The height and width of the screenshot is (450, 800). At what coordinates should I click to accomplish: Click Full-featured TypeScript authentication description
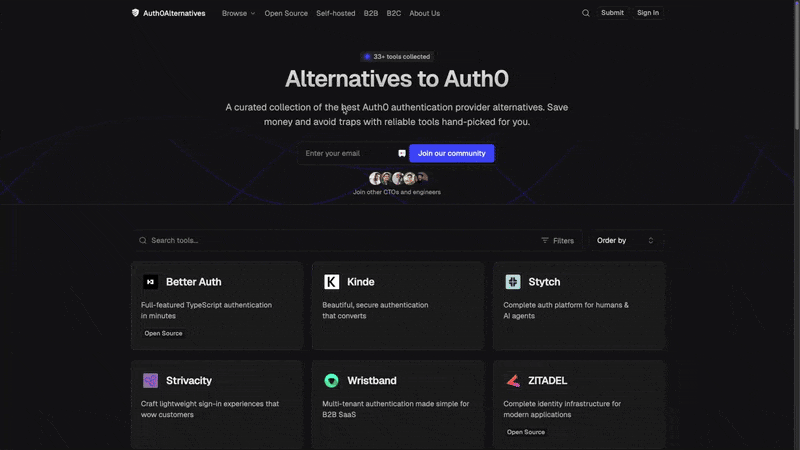(206, 310)
